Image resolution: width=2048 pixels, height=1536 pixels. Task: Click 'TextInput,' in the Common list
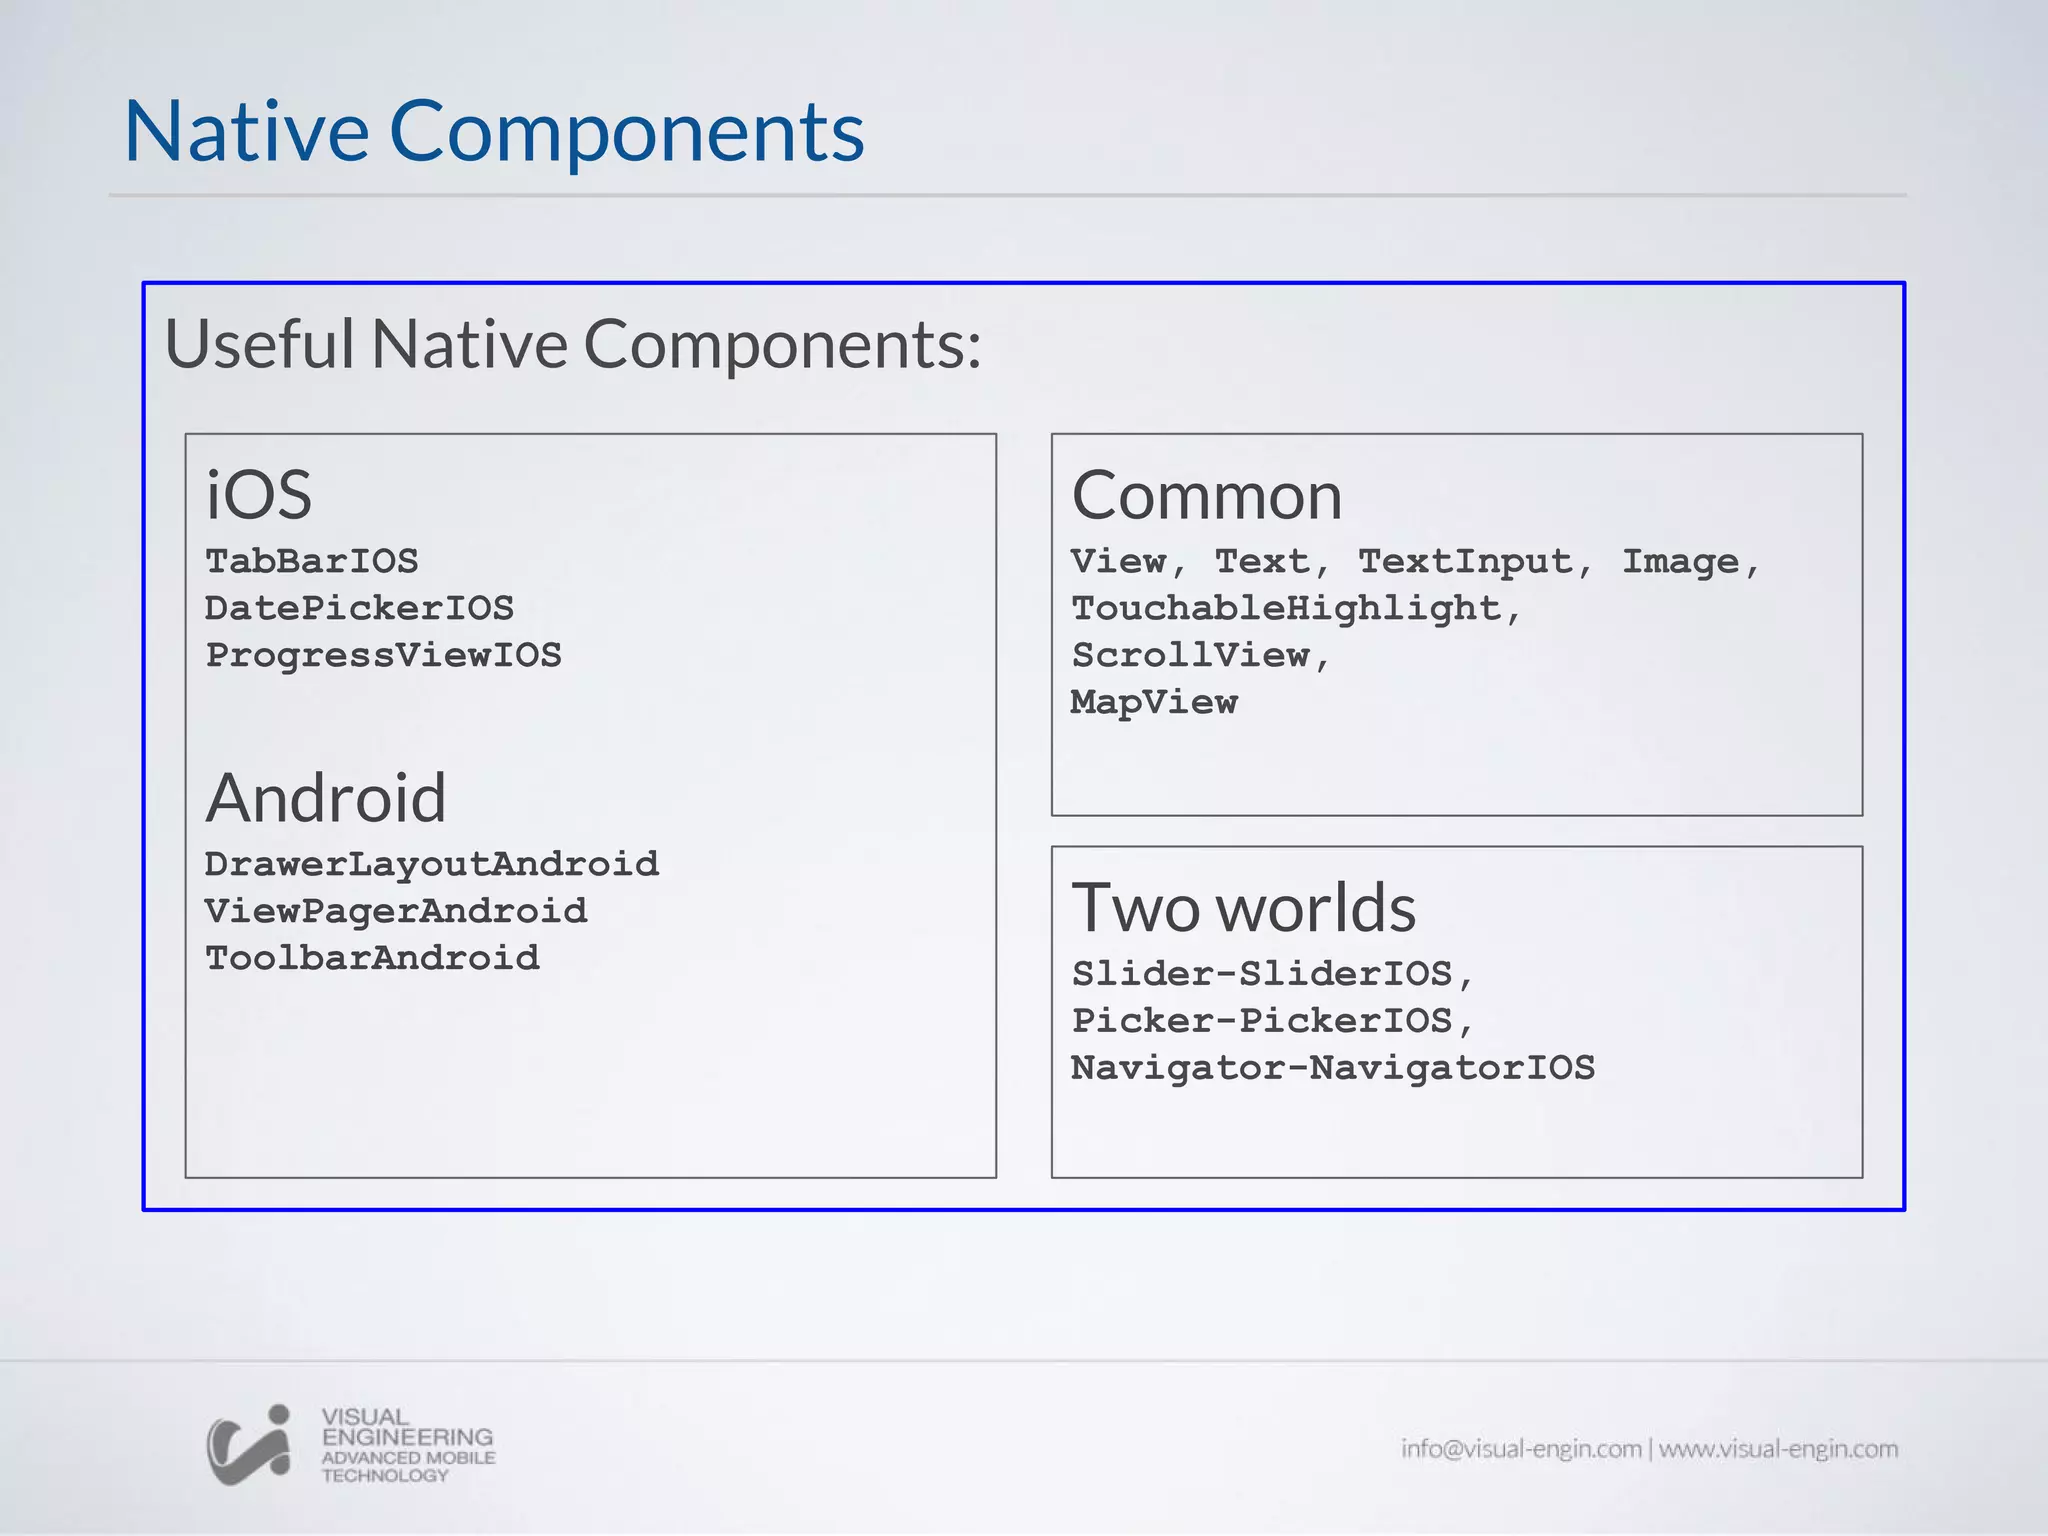(1474, 562)
